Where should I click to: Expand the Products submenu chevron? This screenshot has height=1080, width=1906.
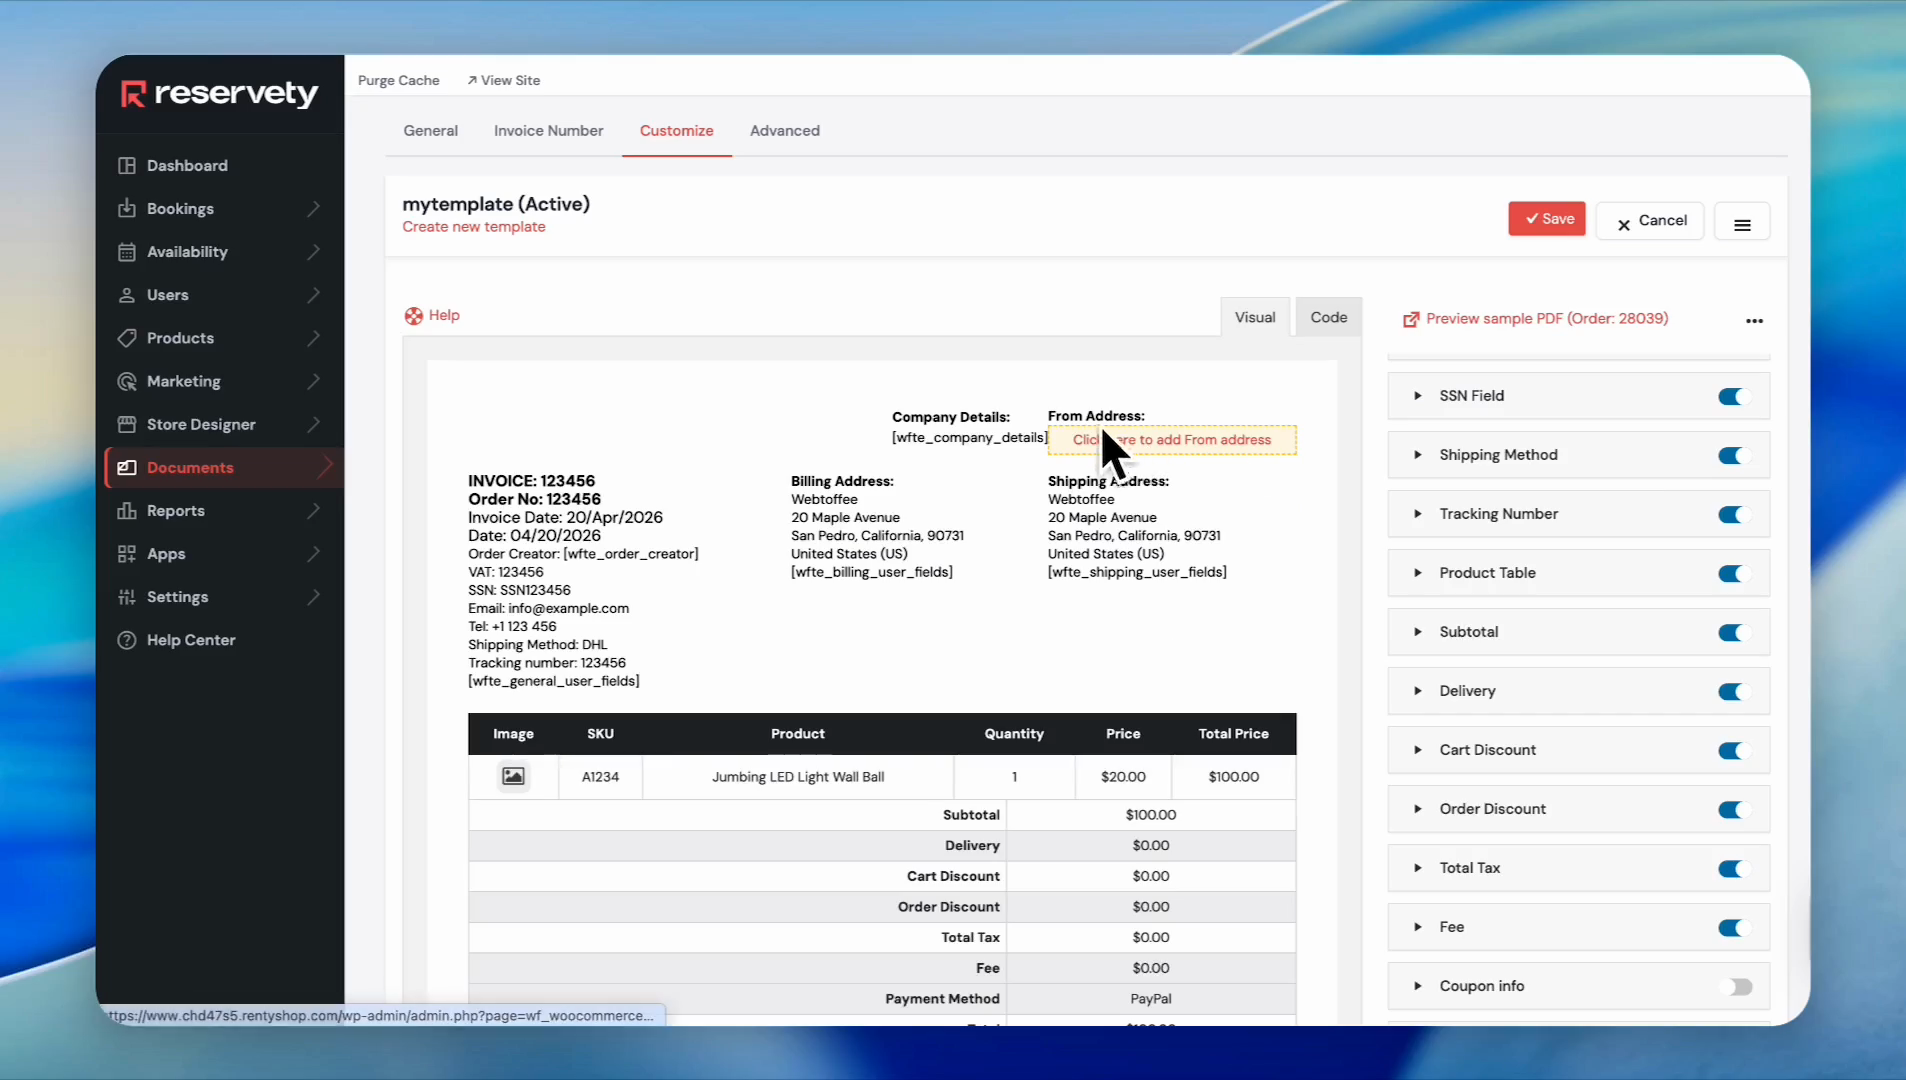click(x=314, y=339)
